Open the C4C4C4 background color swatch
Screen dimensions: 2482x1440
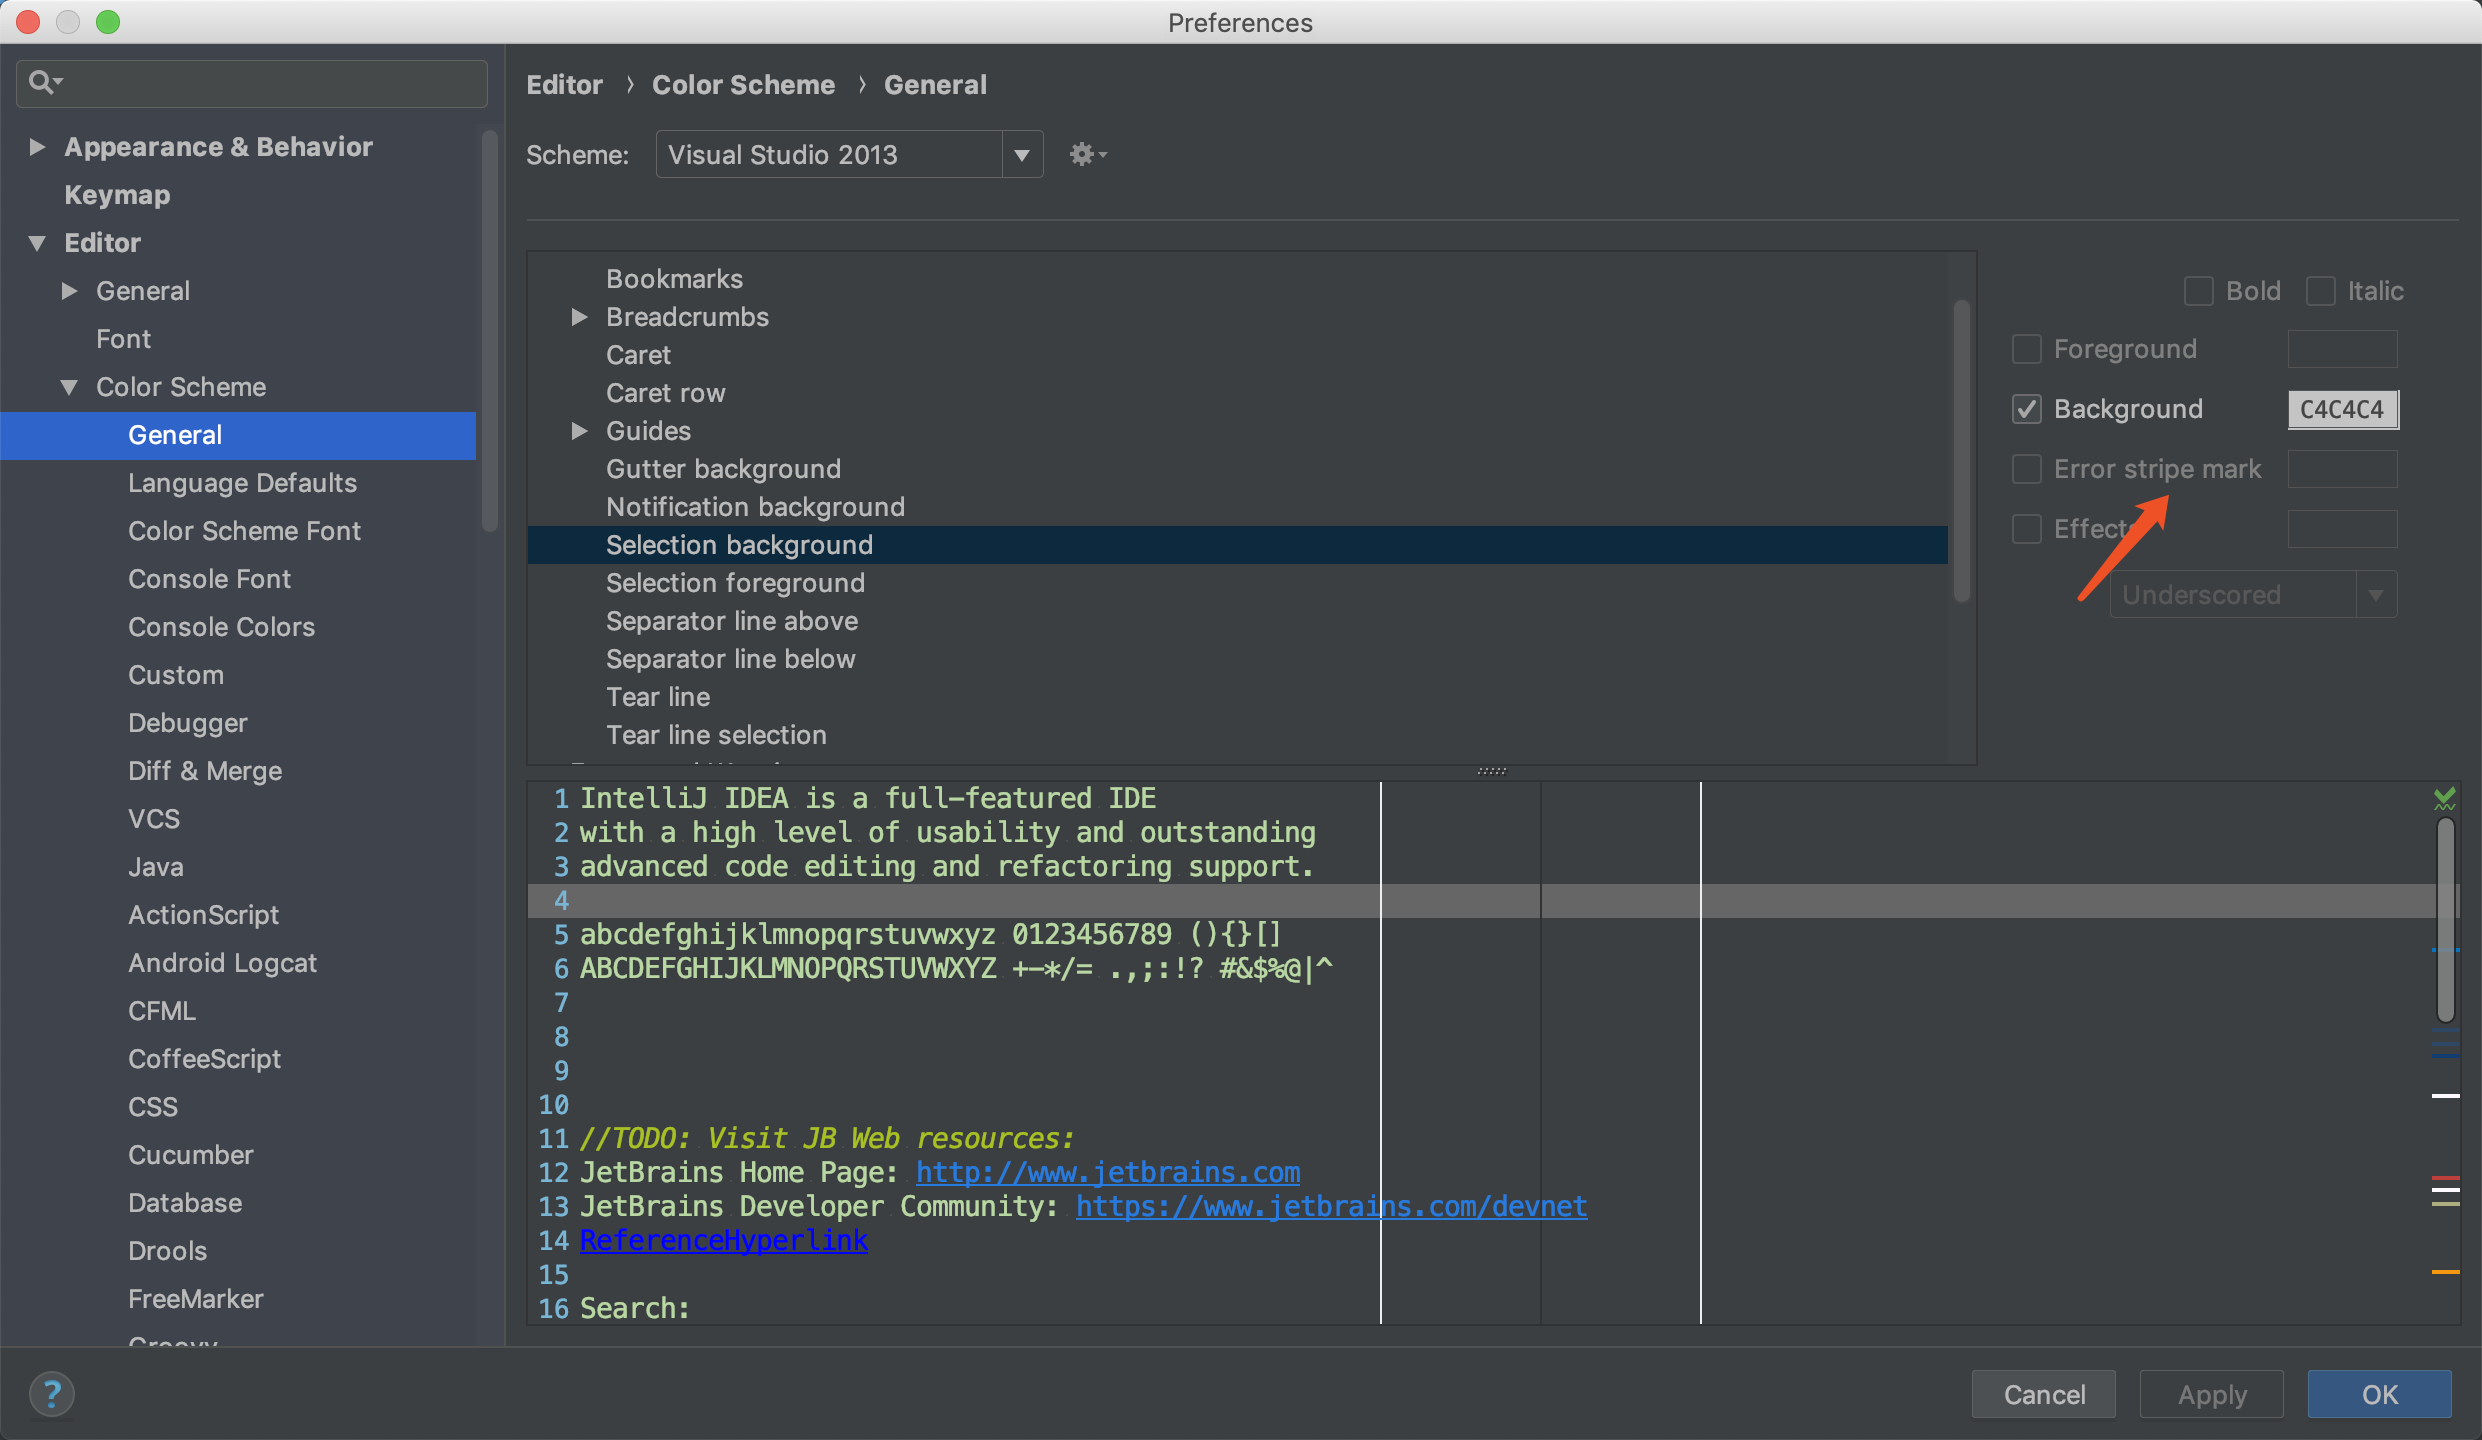coord(2341,409)
